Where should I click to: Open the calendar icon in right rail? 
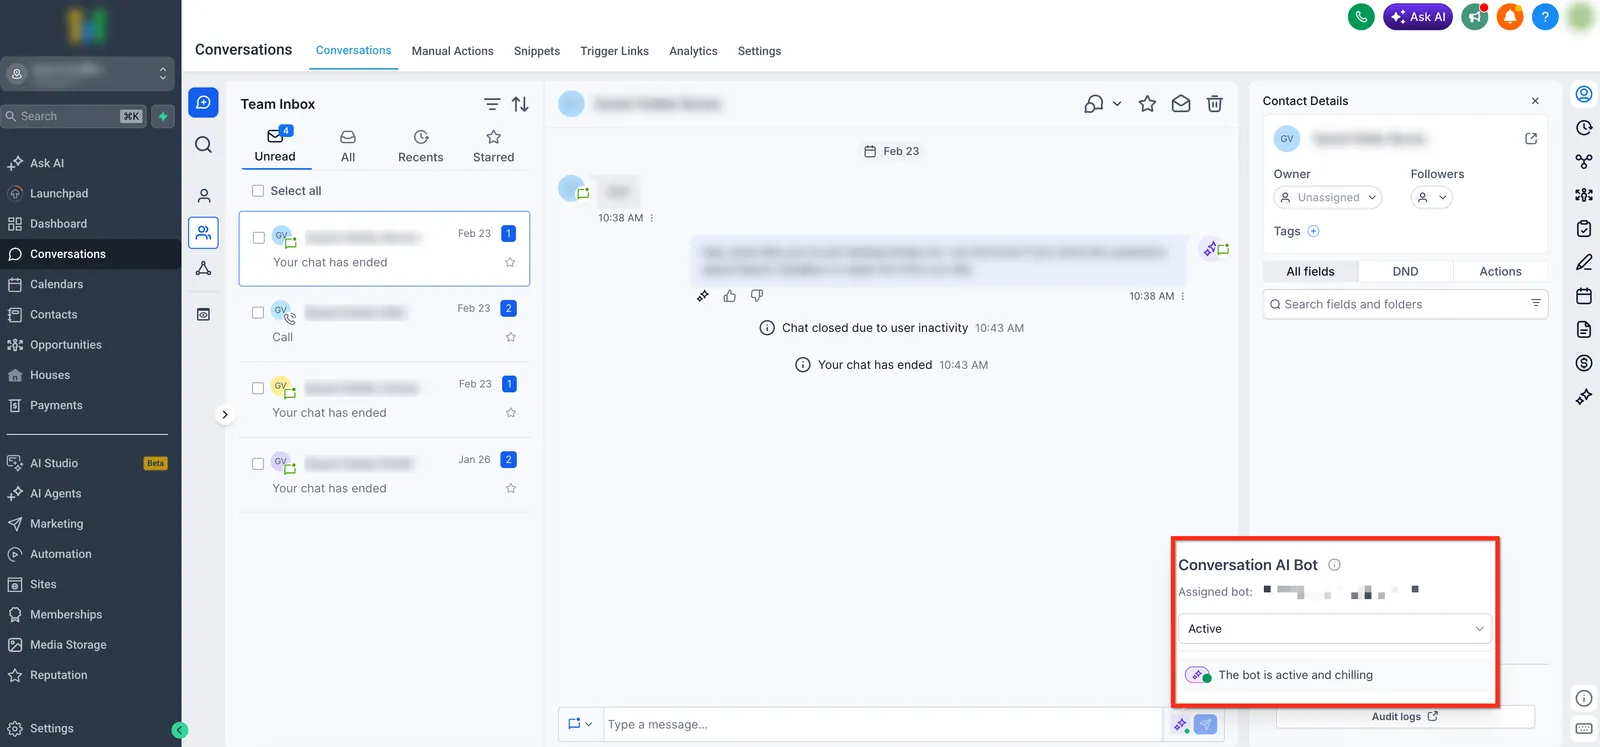click(x=1584, y=296)
